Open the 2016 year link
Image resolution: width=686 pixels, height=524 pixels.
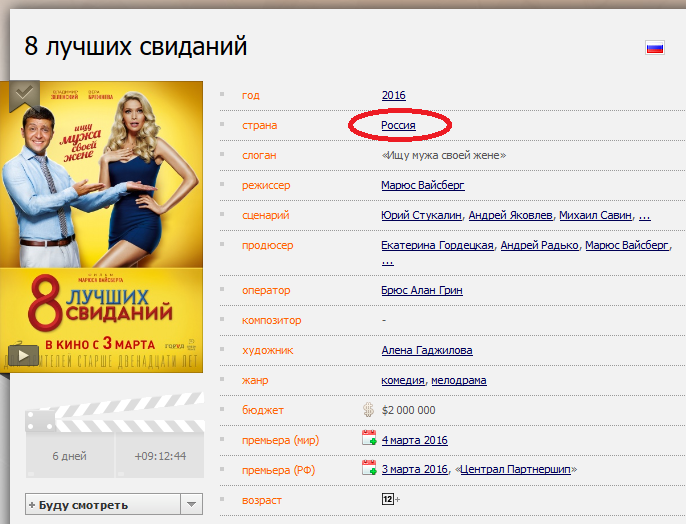coord(394,95)
